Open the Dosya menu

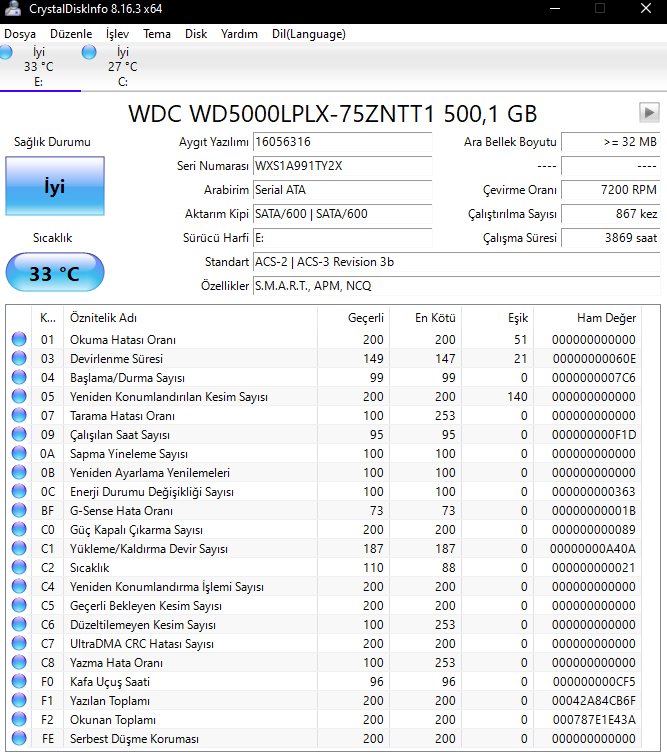[x=20, y=34]
